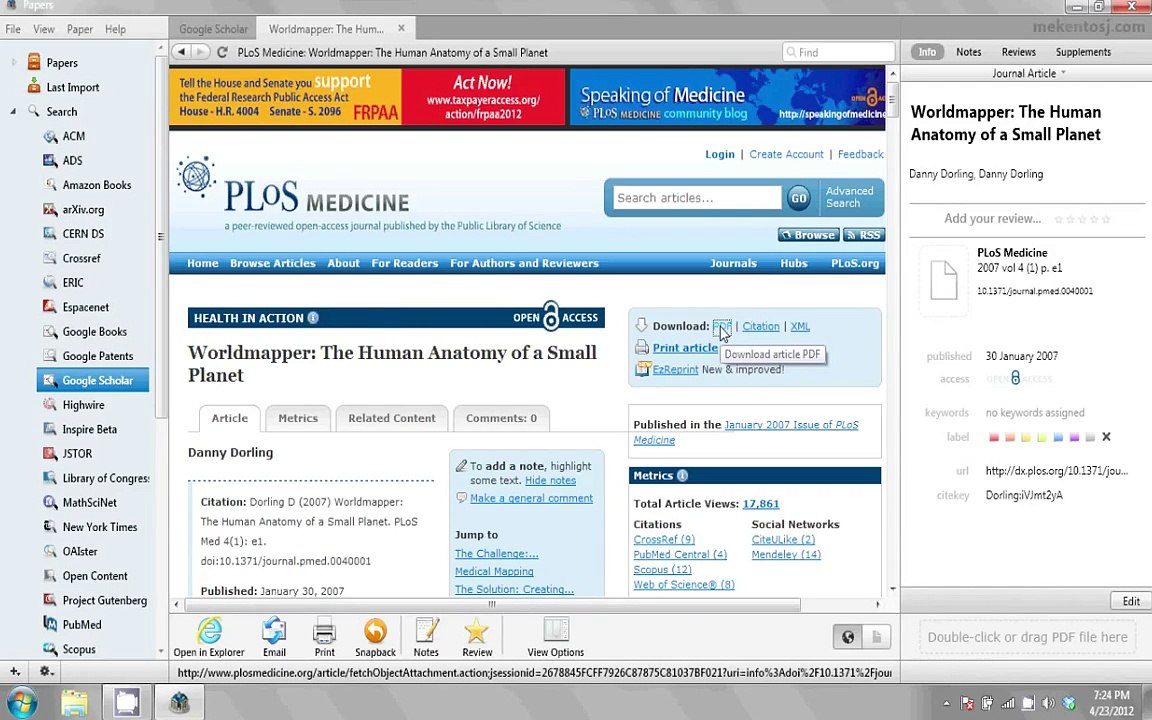Open the Related Content tab
The image size is (1152, 720).
click(392, 418)
